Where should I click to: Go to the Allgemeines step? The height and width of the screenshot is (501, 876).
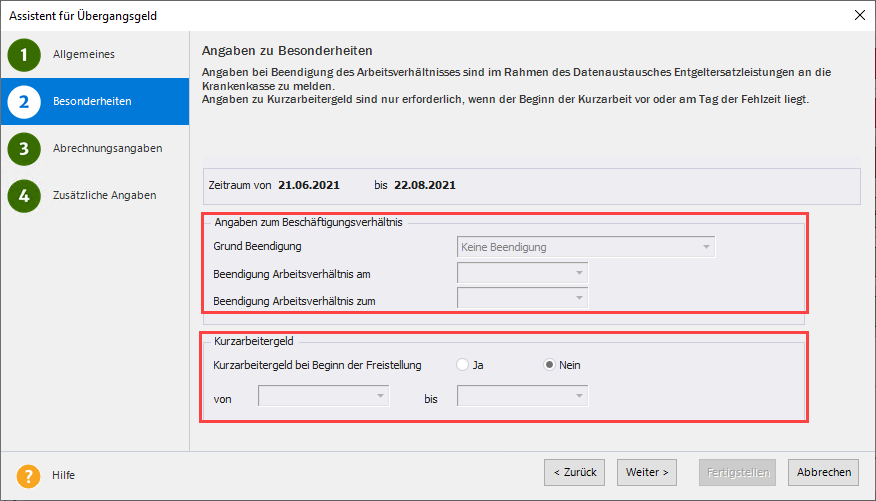pyautogui.click(x=84, y=55)
